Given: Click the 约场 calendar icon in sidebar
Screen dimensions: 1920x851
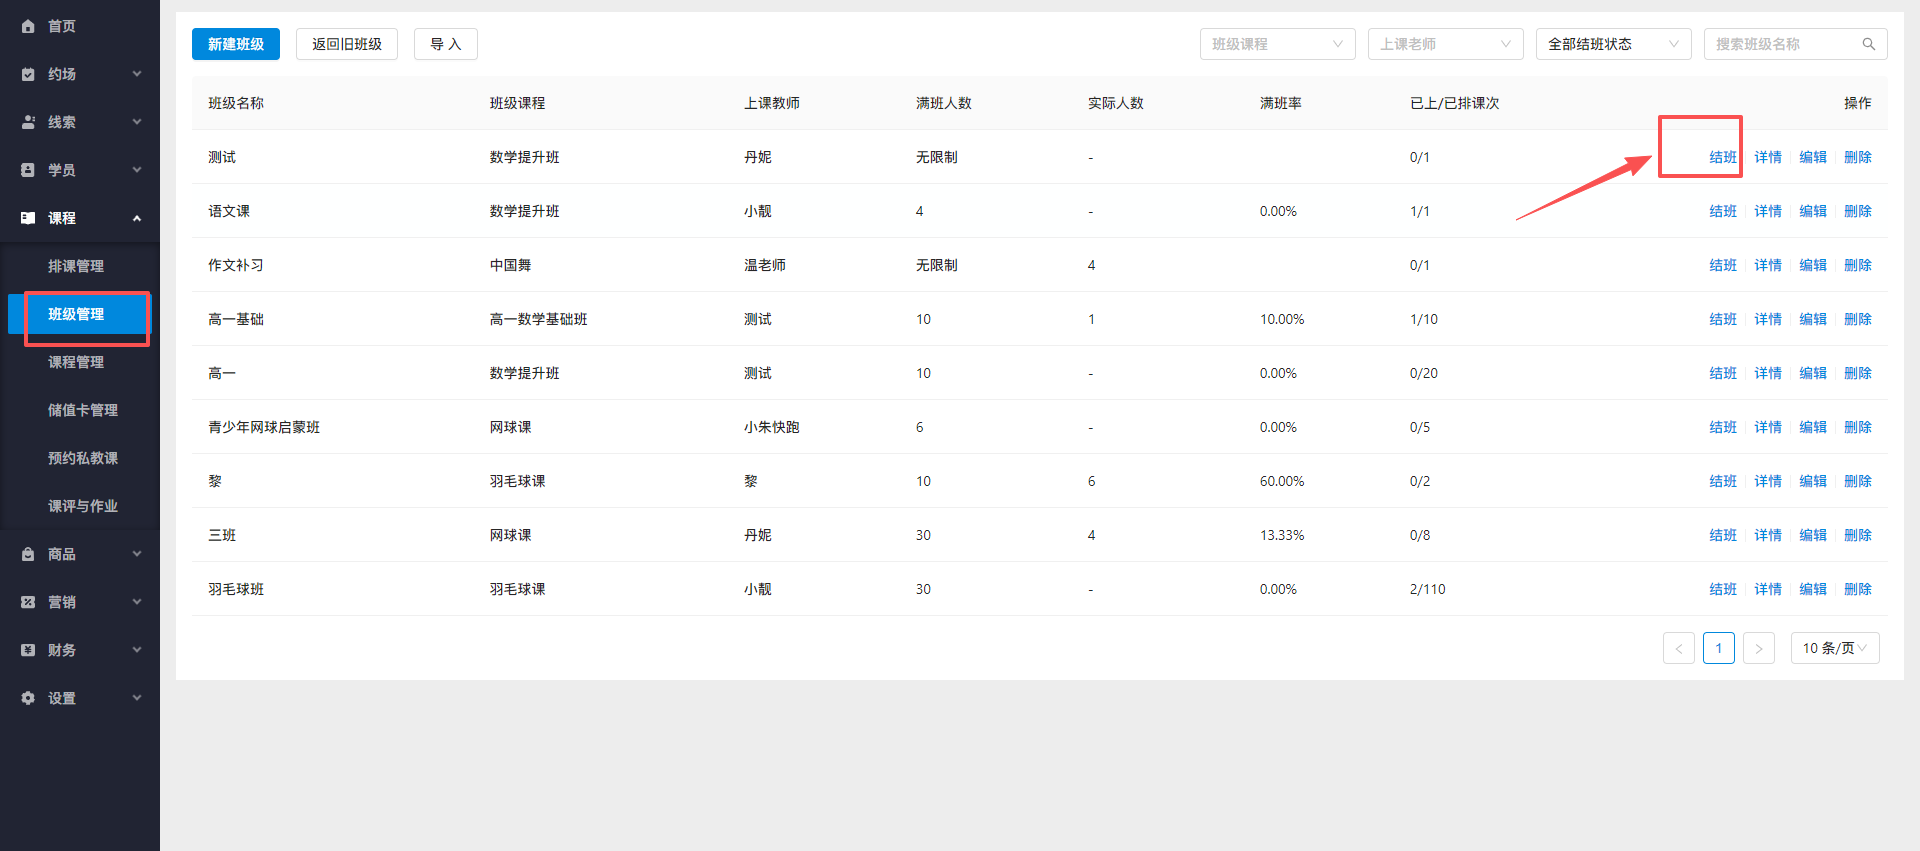Looking at the screenshot, I should click(x=28, y=74).
